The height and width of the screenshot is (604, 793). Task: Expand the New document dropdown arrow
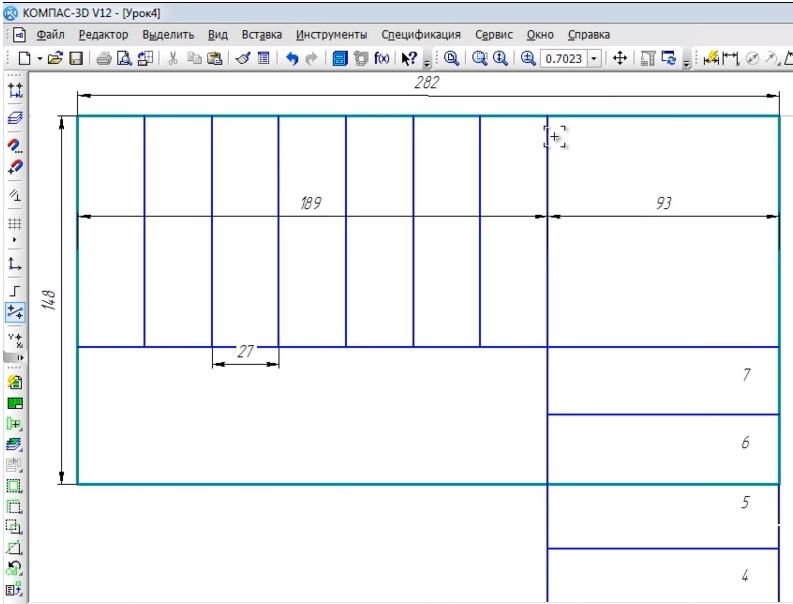40,59
